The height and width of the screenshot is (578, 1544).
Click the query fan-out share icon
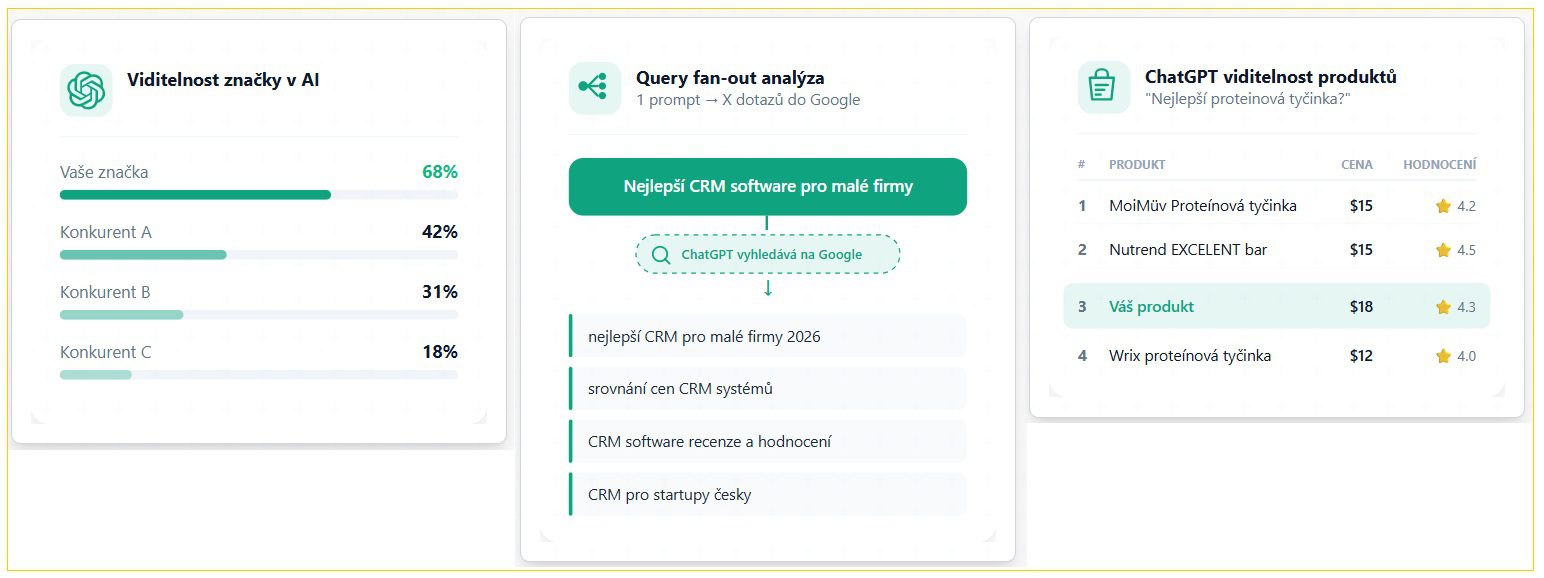click(x=594, y=88)
